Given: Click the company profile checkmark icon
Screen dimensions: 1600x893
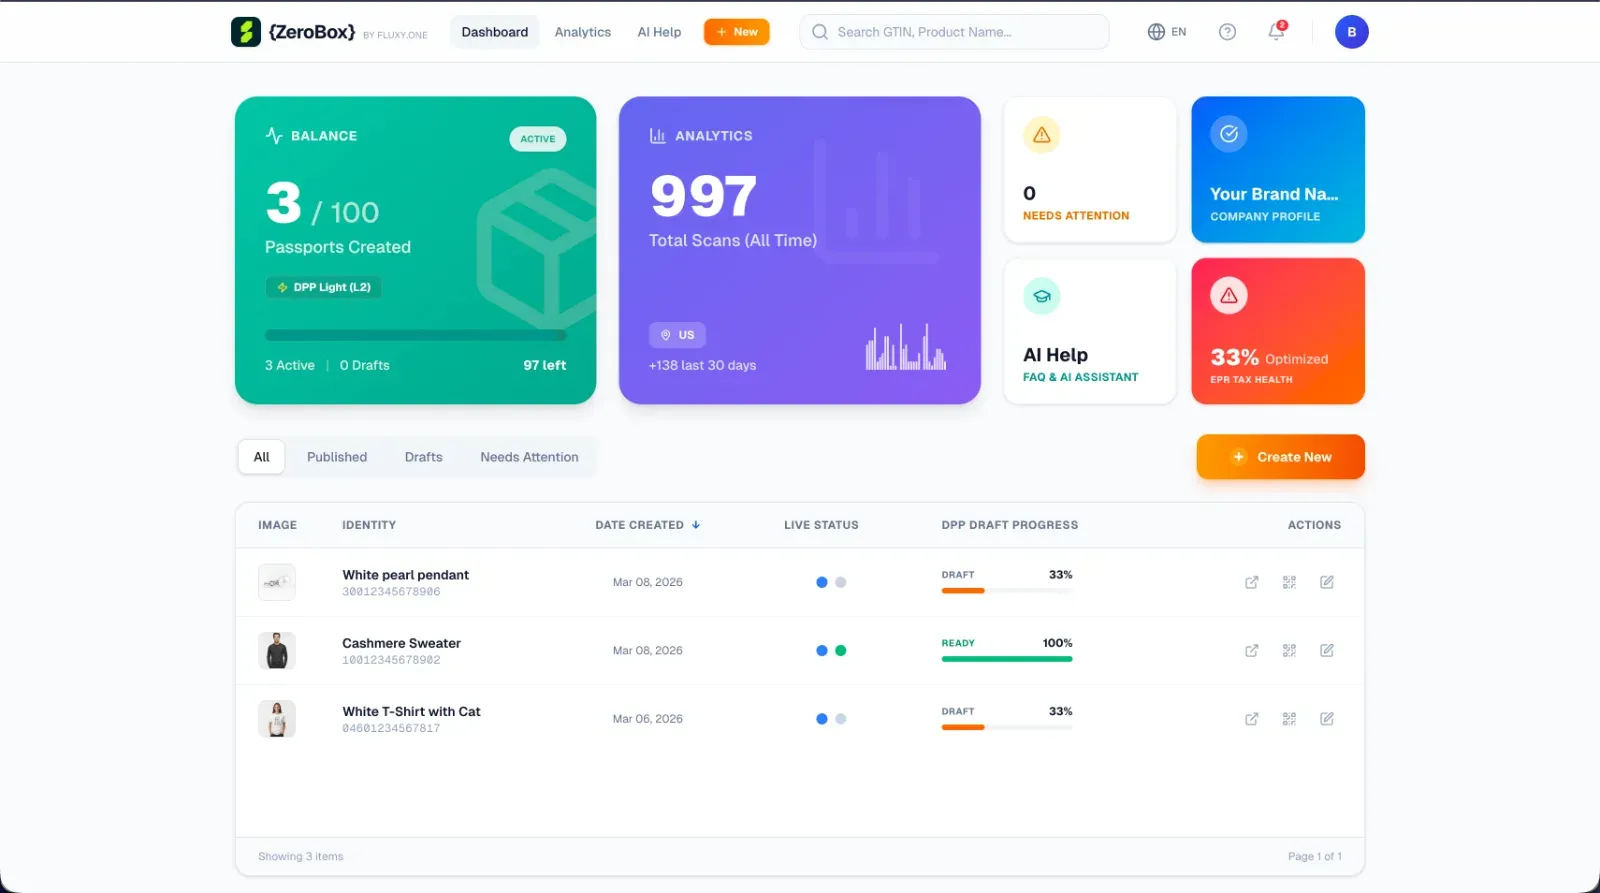Looking at the screenshot, I should (x=1228, y=134).
